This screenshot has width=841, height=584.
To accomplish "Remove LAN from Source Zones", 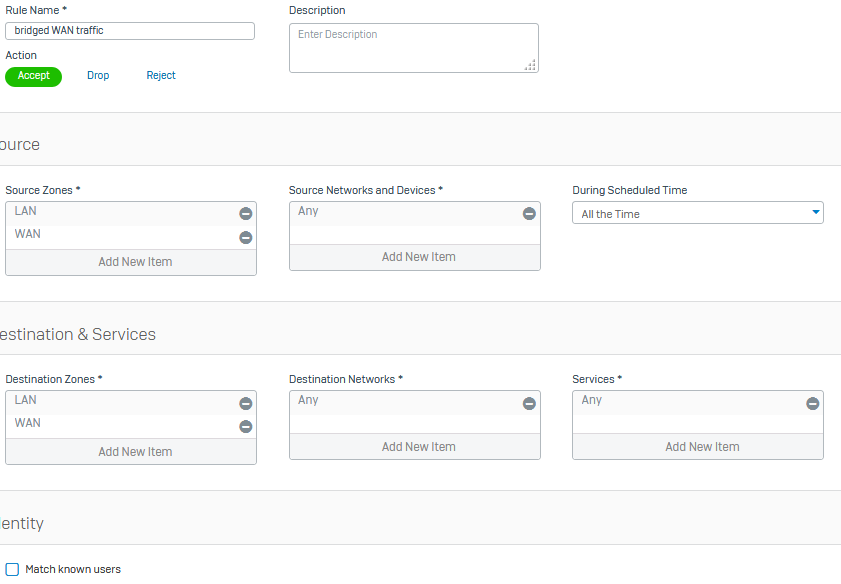I will pos(246,213).
